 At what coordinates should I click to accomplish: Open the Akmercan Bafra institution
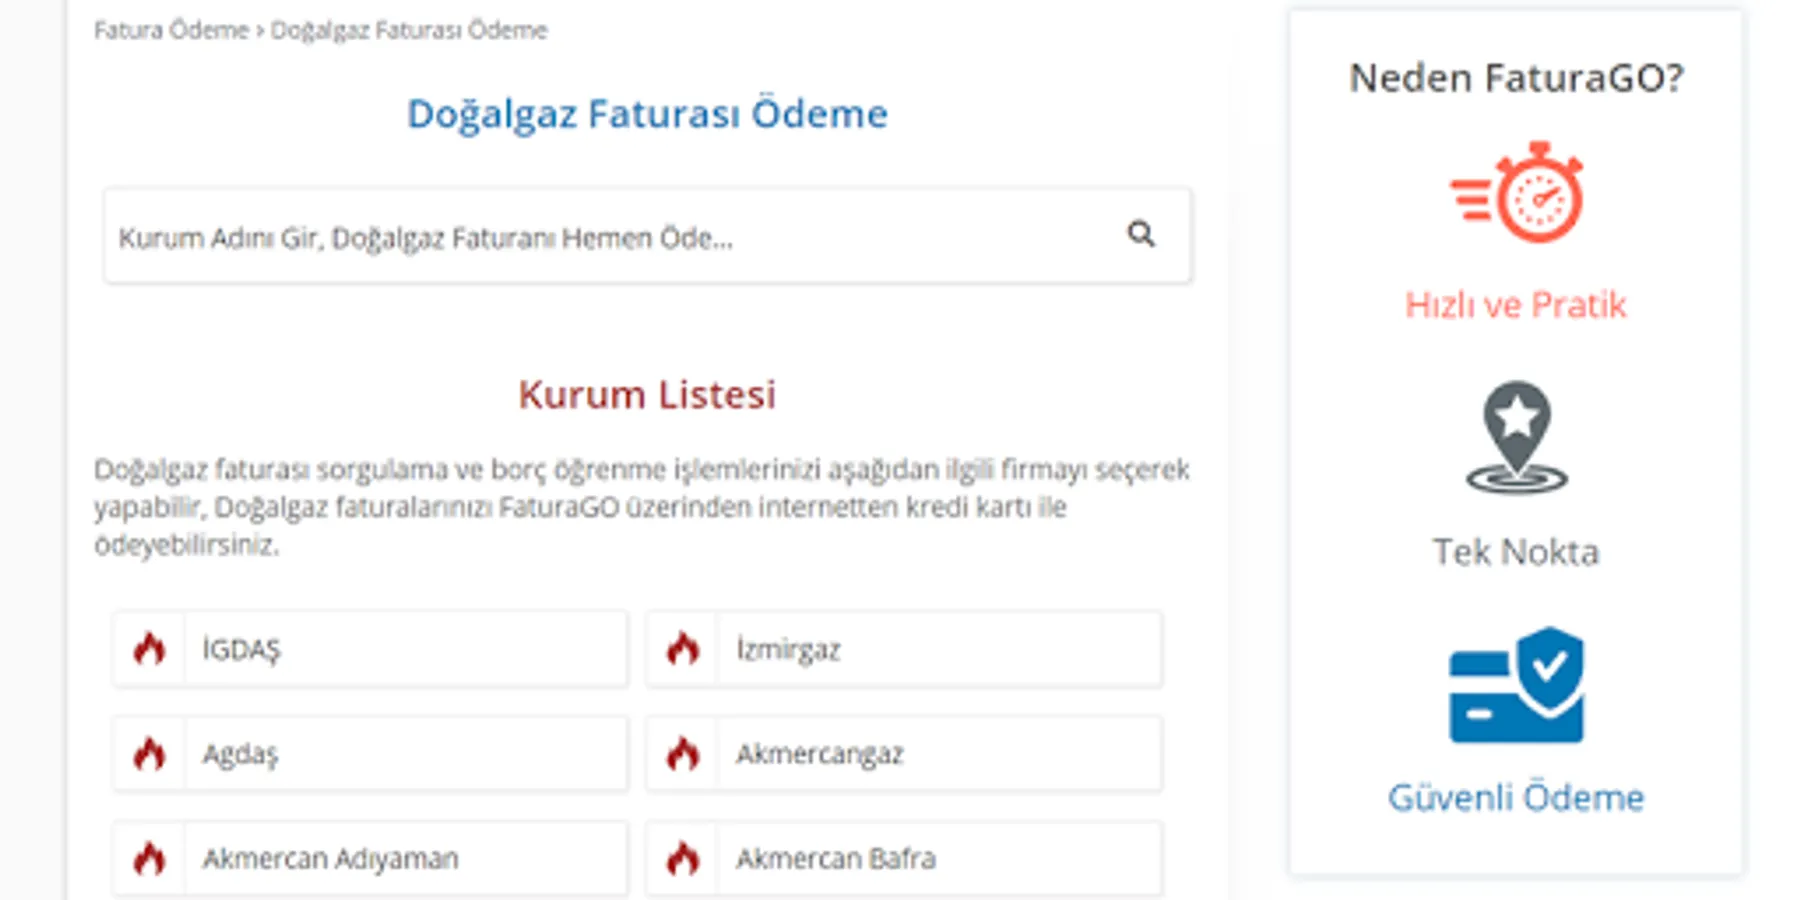tap(904, 858)
